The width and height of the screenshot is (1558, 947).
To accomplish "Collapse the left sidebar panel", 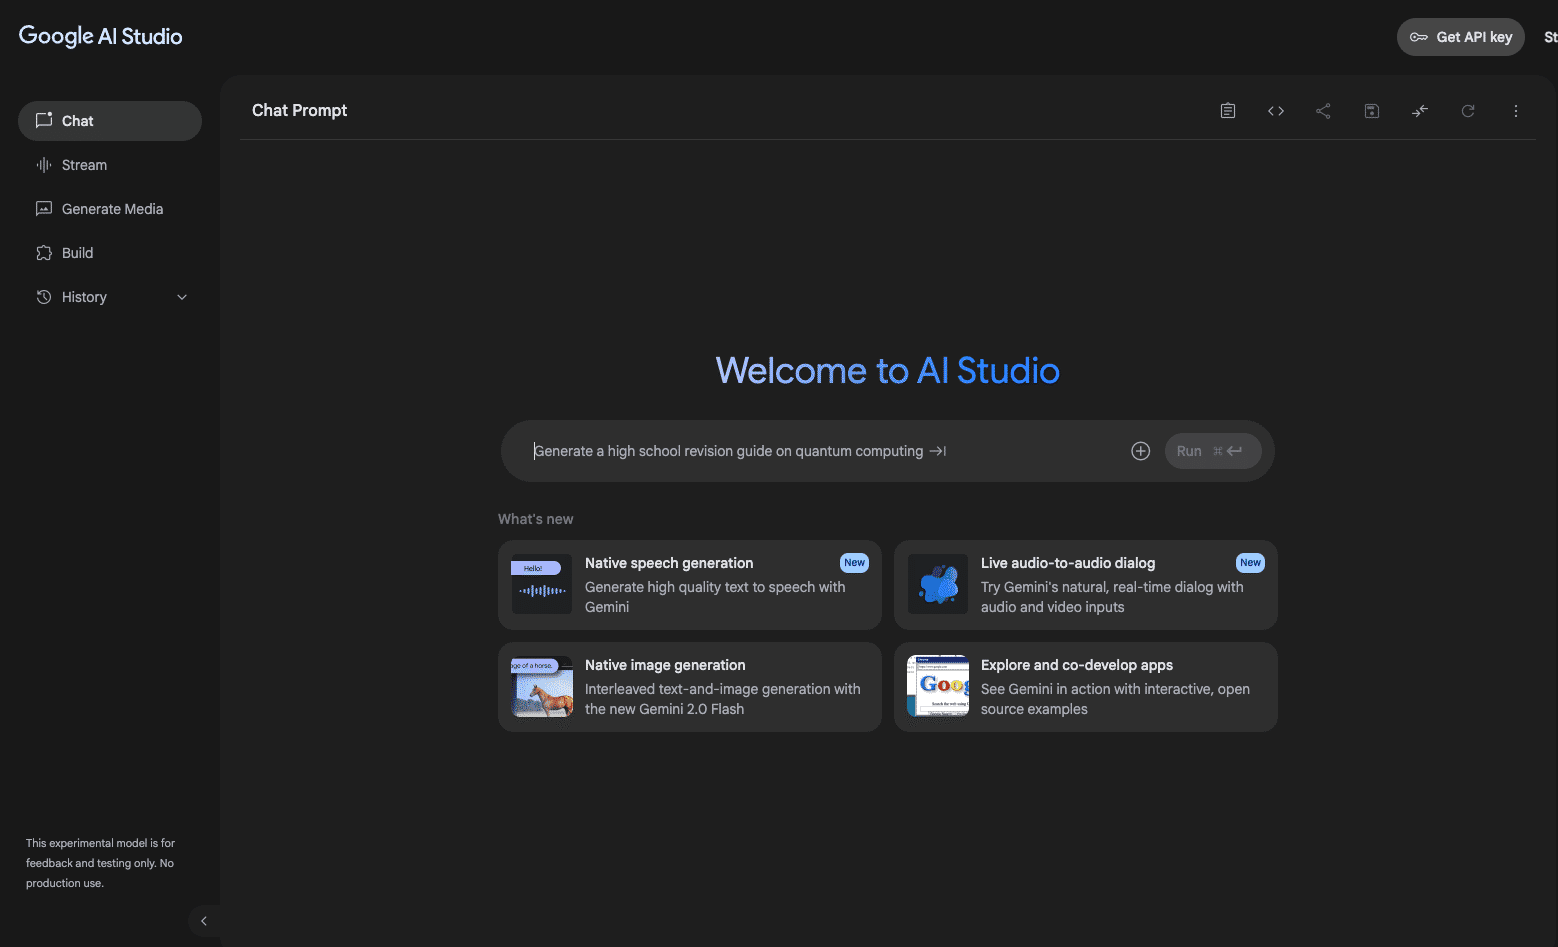I will point(204,921).
